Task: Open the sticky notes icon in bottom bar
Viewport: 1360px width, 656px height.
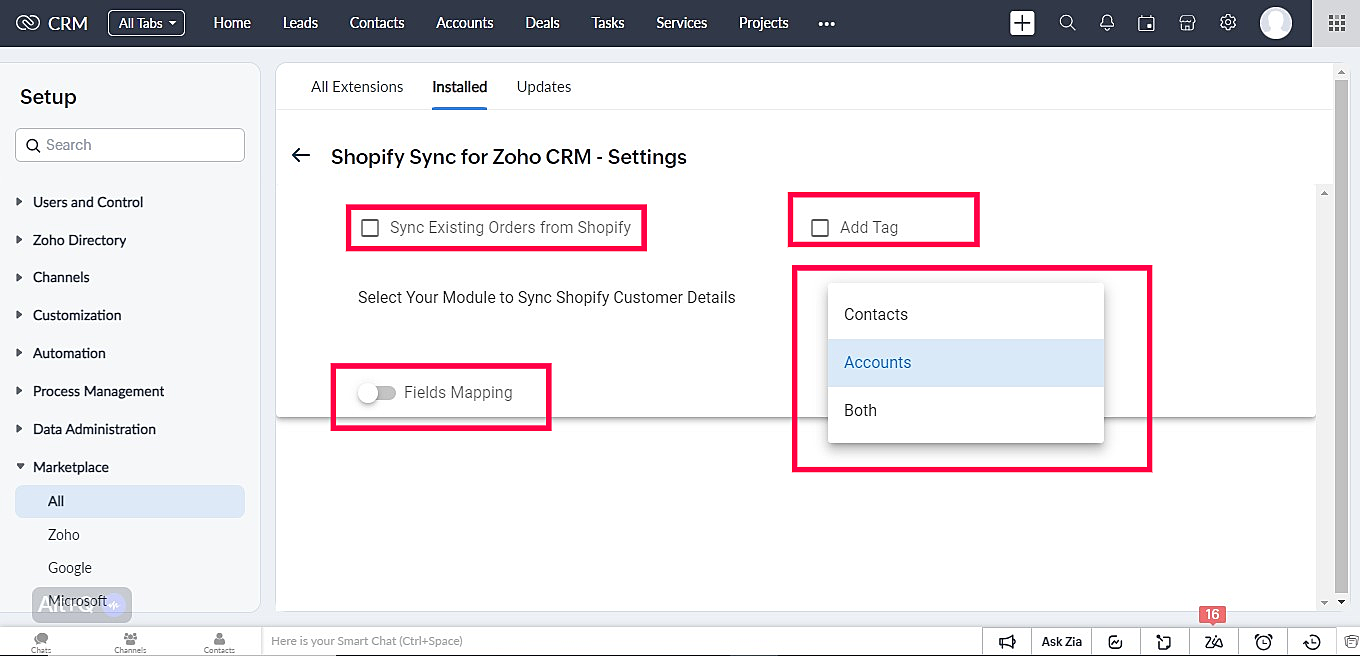Action: 1164,641
